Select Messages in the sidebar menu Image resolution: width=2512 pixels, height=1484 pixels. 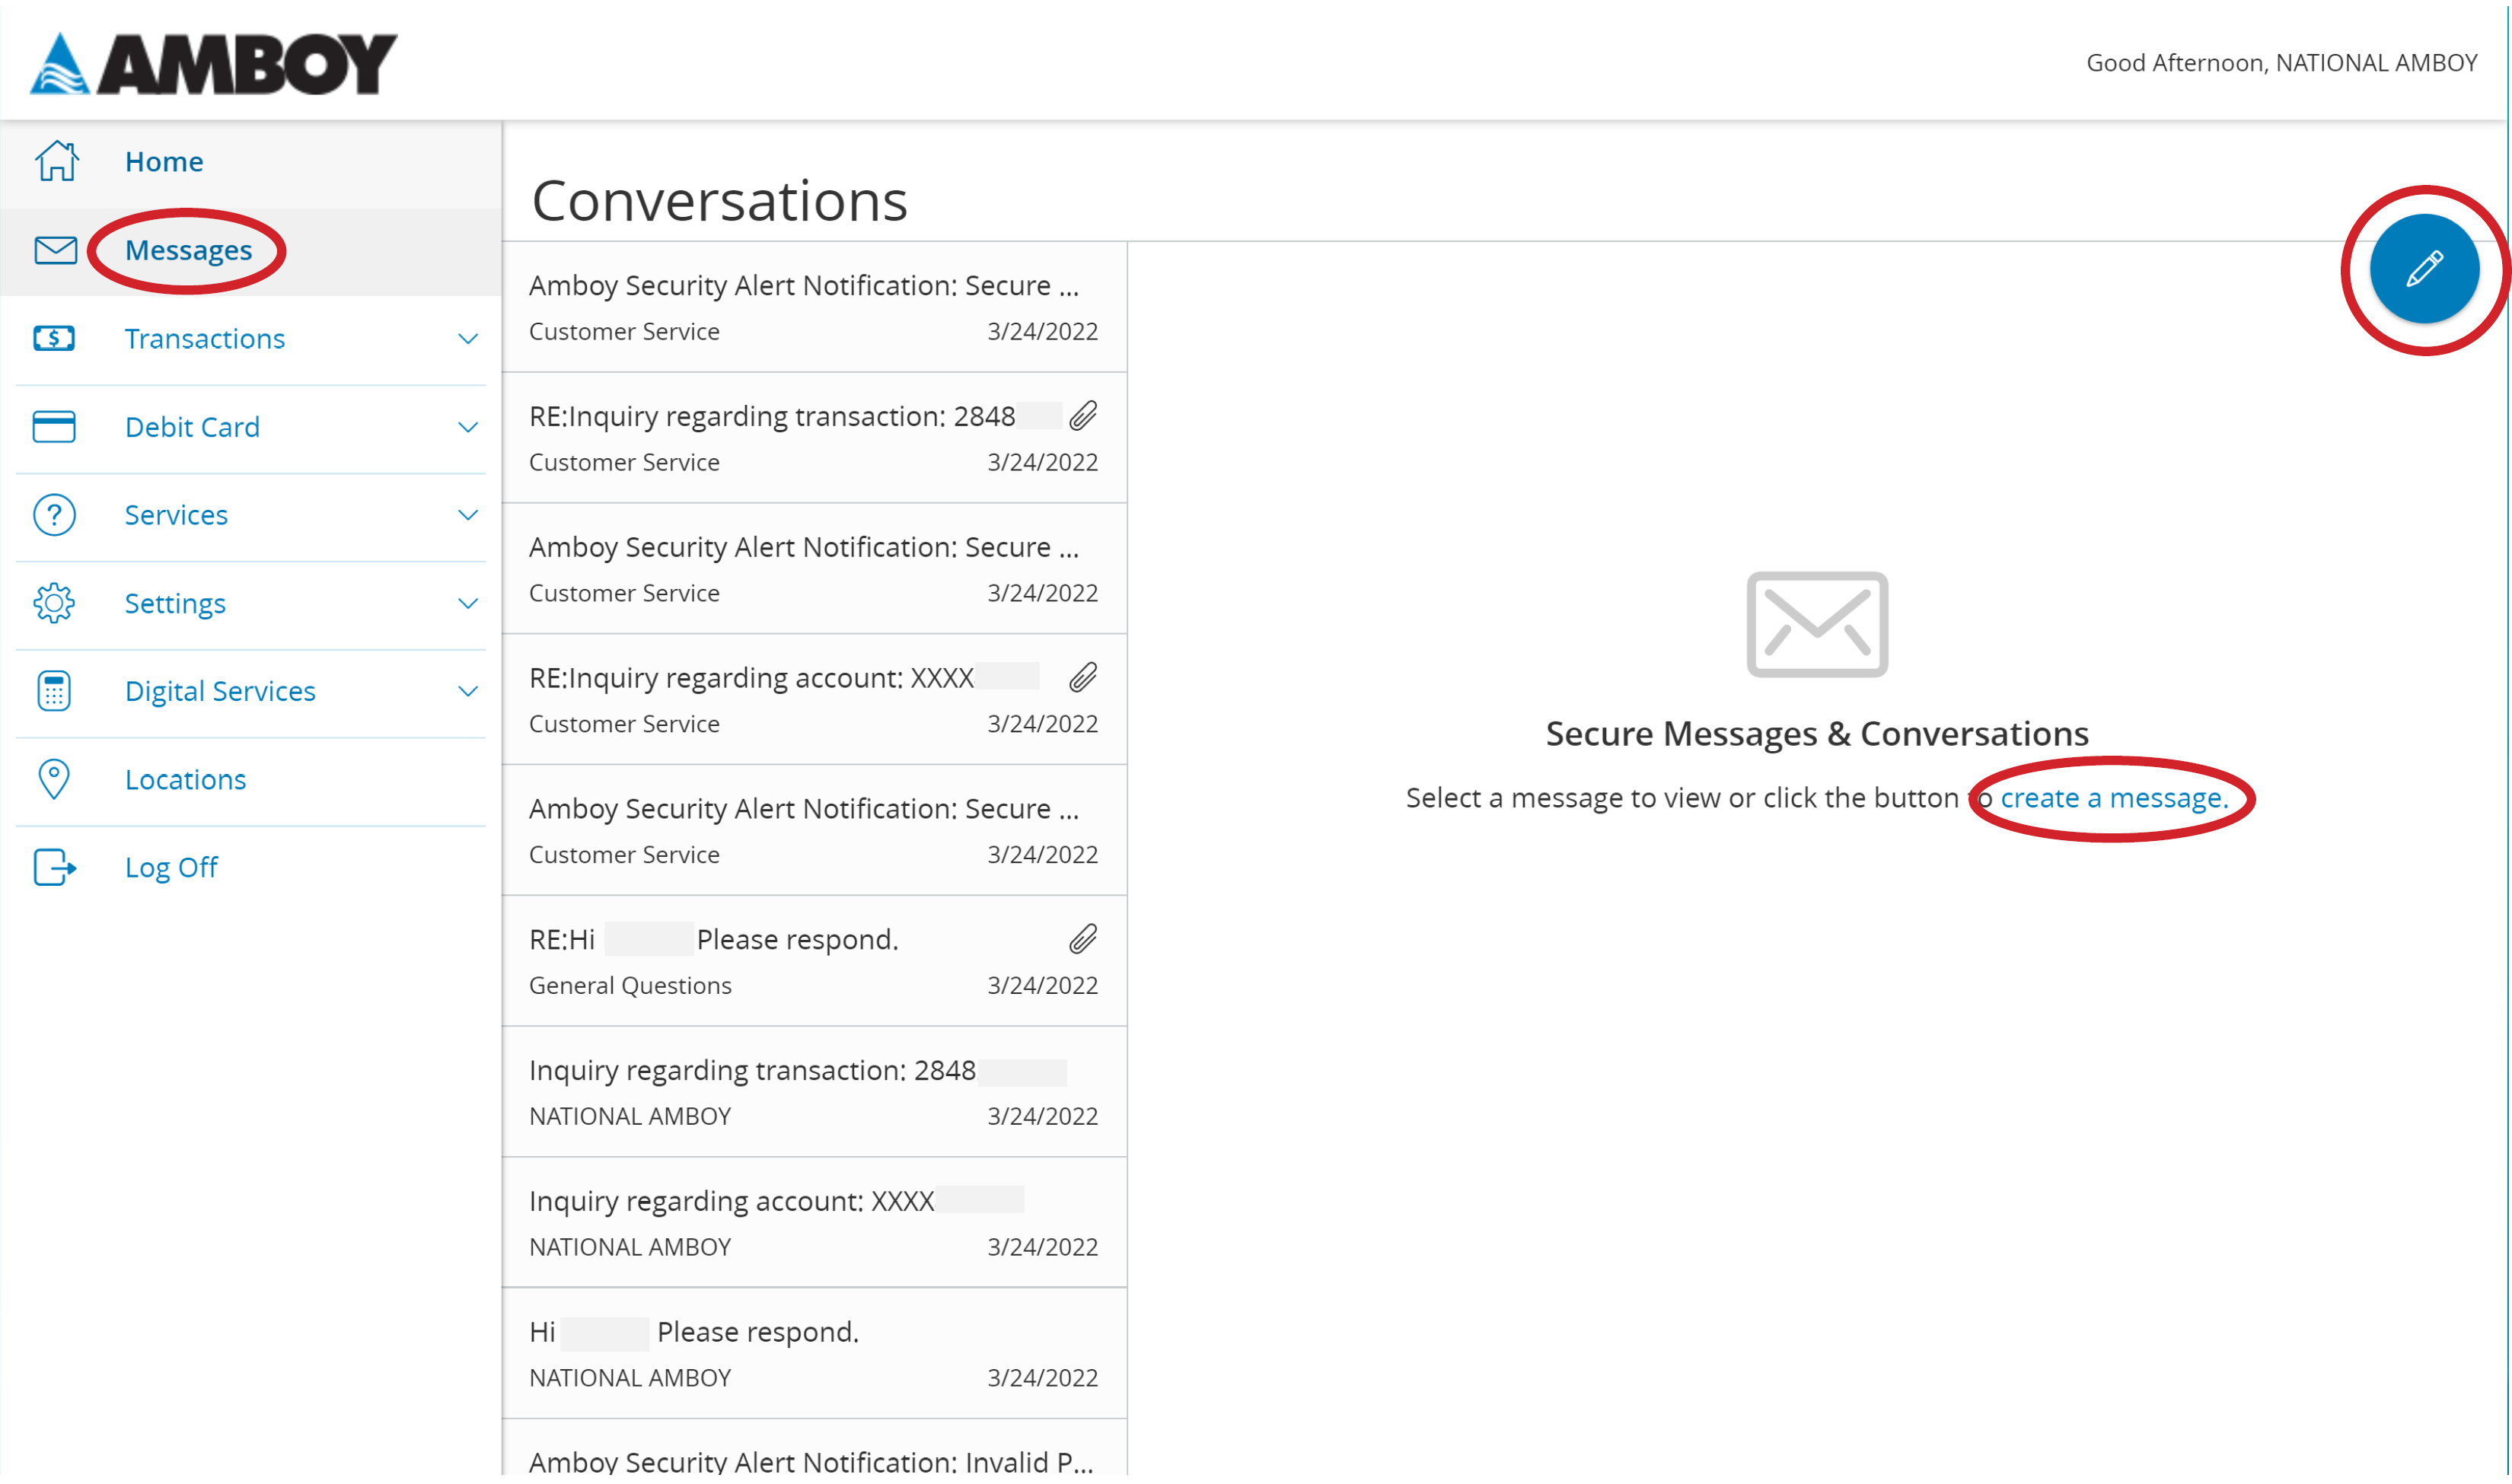click(188, 250)
